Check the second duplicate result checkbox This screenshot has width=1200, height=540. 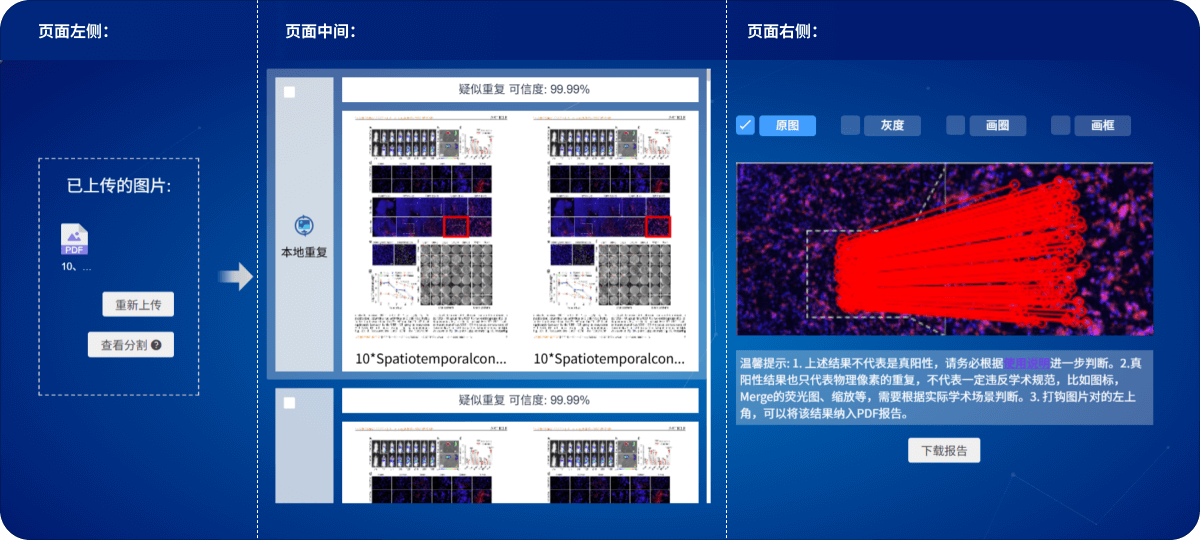[290, 403]
